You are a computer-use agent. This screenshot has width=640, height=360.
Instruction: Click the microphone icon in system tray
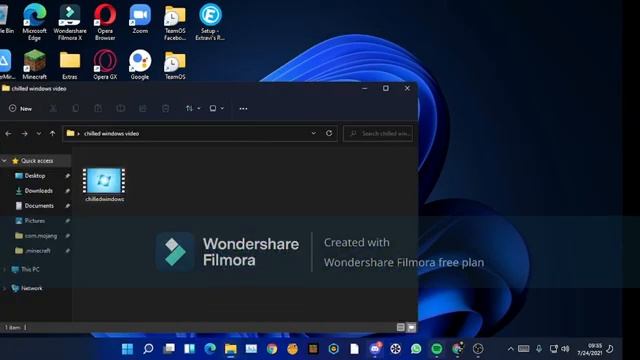(539, 349)
